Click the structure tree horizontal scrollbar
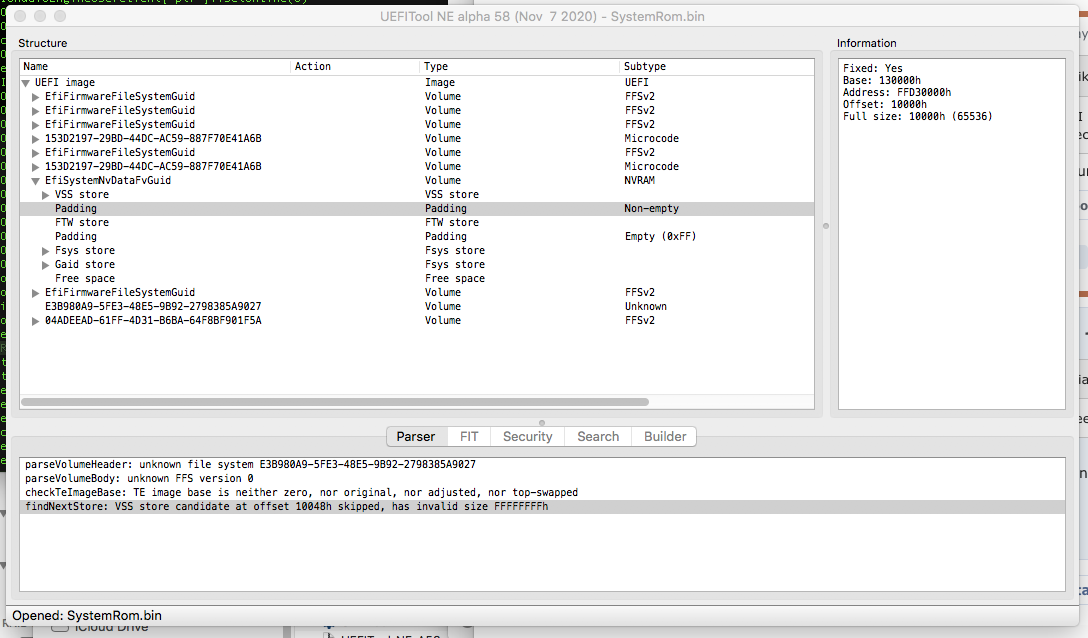This screenshot has width=1088, height=638. 335,402
